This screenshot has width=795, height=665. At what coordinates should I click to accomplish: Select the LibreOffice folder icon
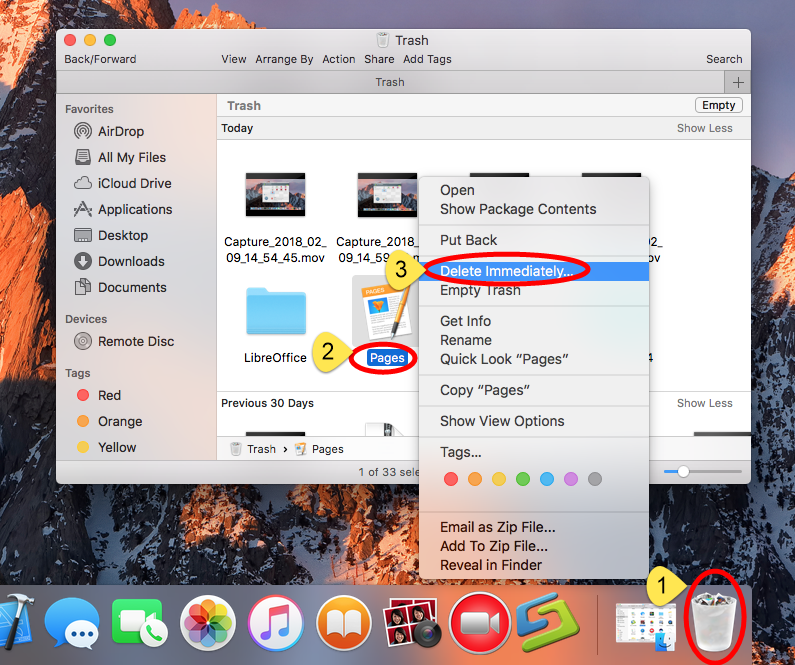point(276,311)
